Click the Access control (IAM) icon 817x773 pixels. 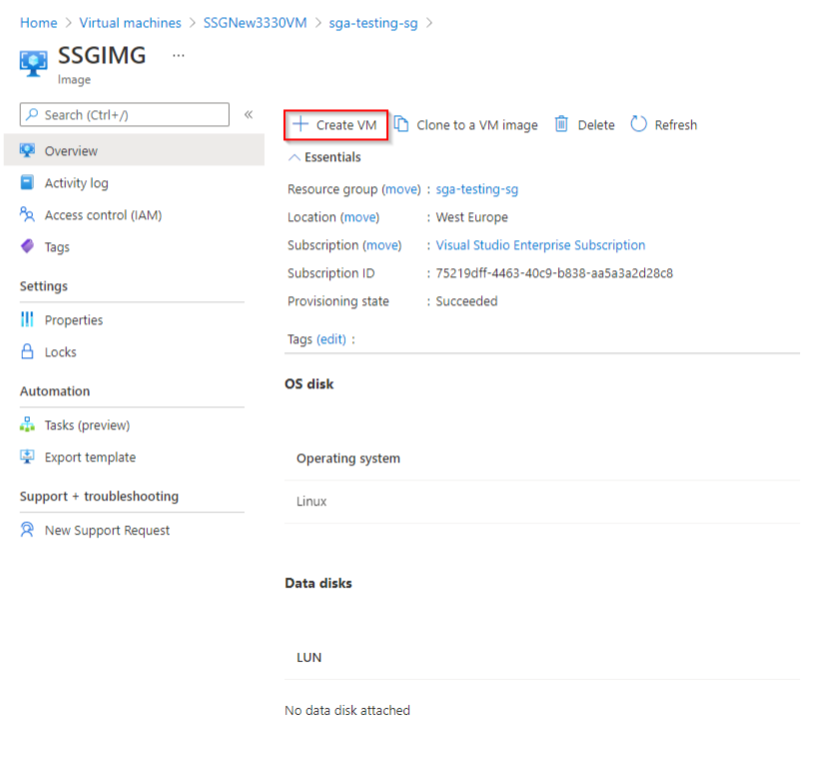(x=27, y=215)
